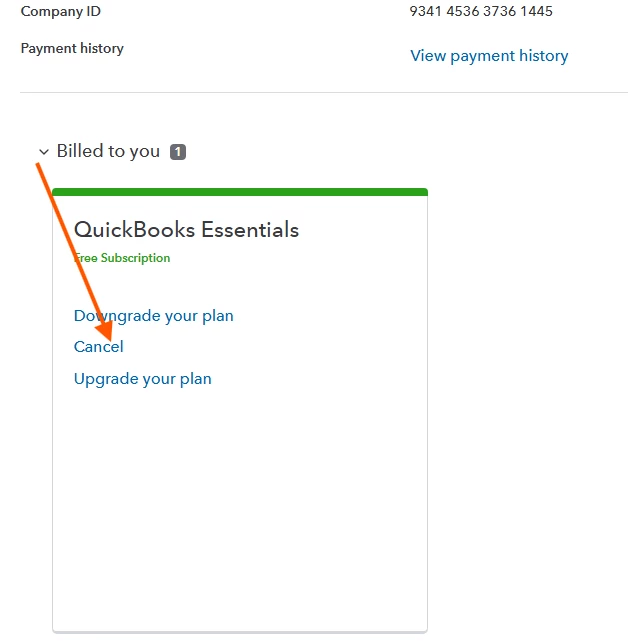Click the QuickBooks Essentials plan title

coord(186,229)
